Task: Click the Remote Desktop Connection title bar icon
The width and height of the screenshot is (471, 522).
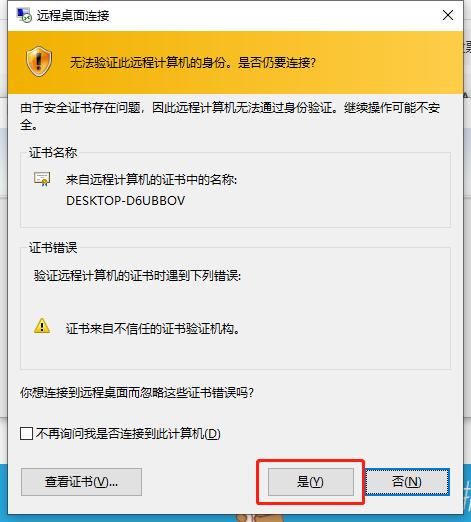Action: [x=24, y=15]
